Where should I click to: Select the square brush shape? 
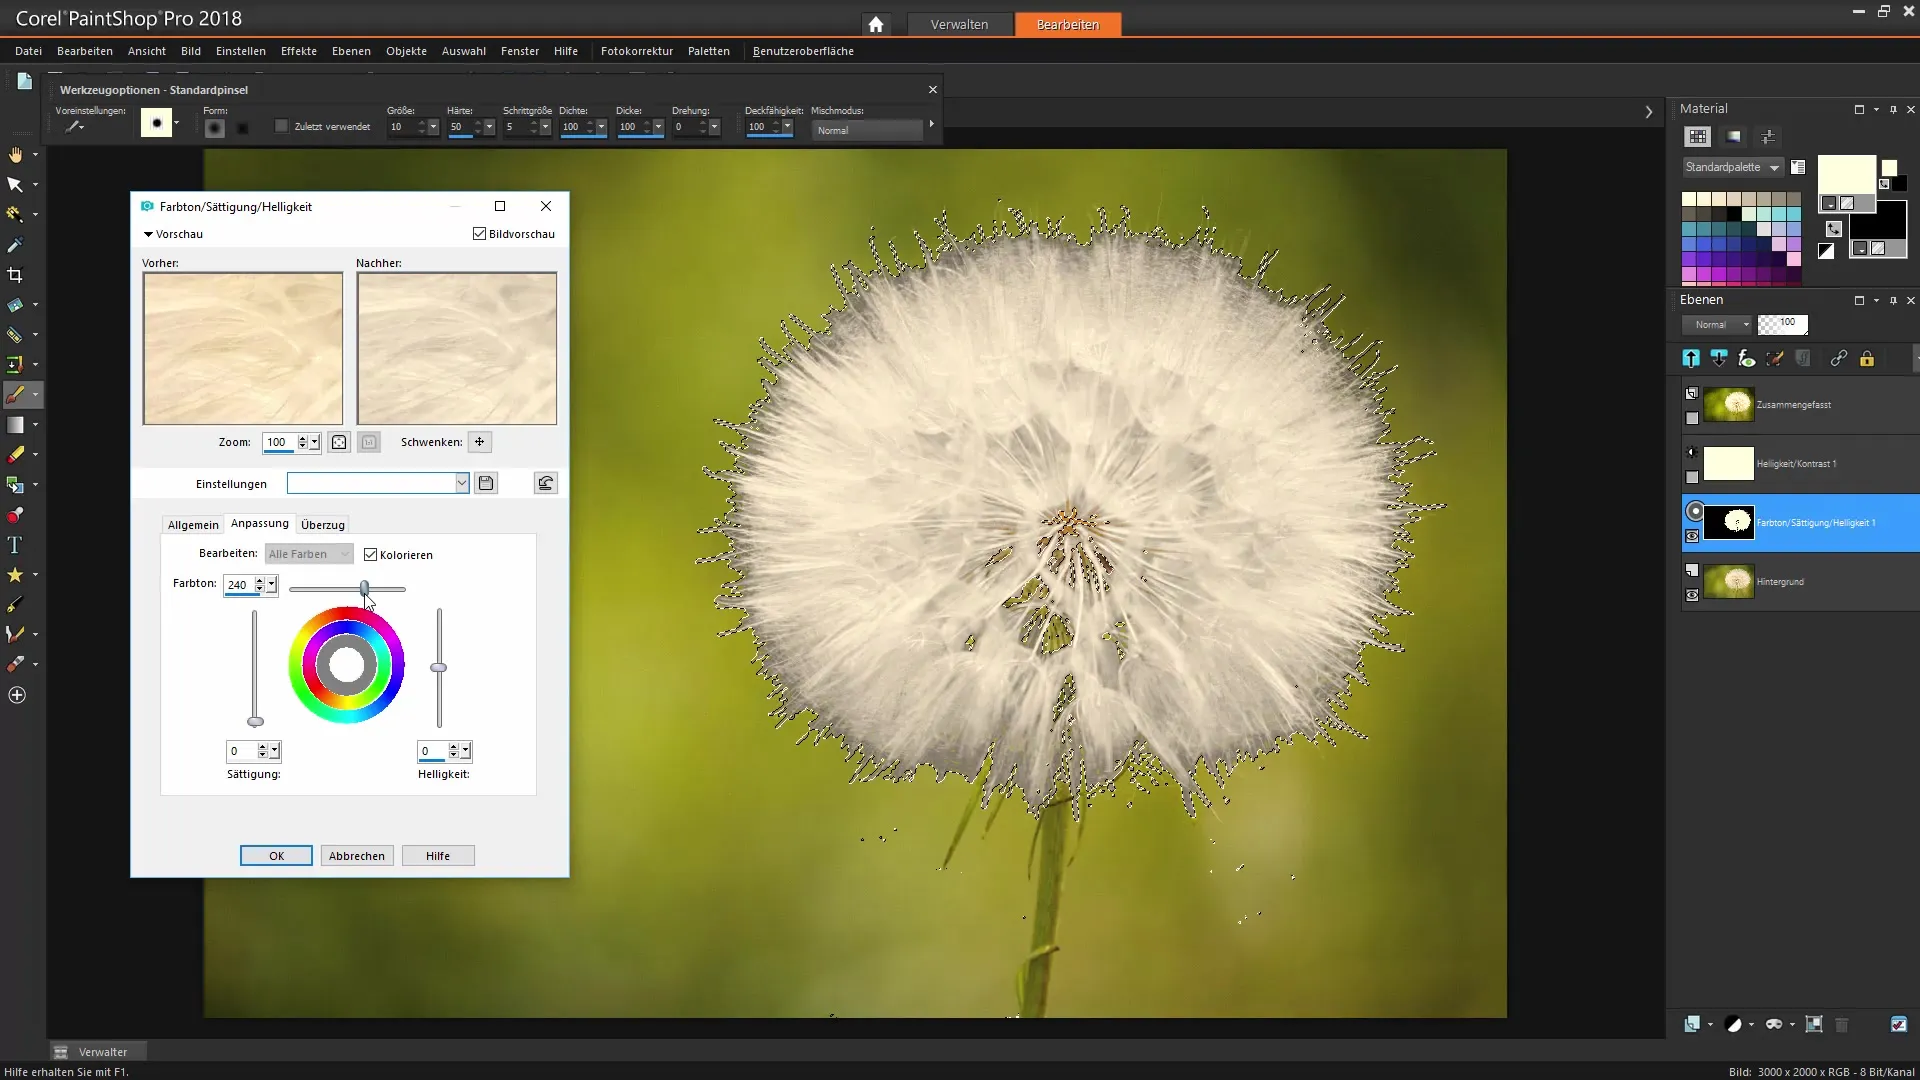point(243,128)
